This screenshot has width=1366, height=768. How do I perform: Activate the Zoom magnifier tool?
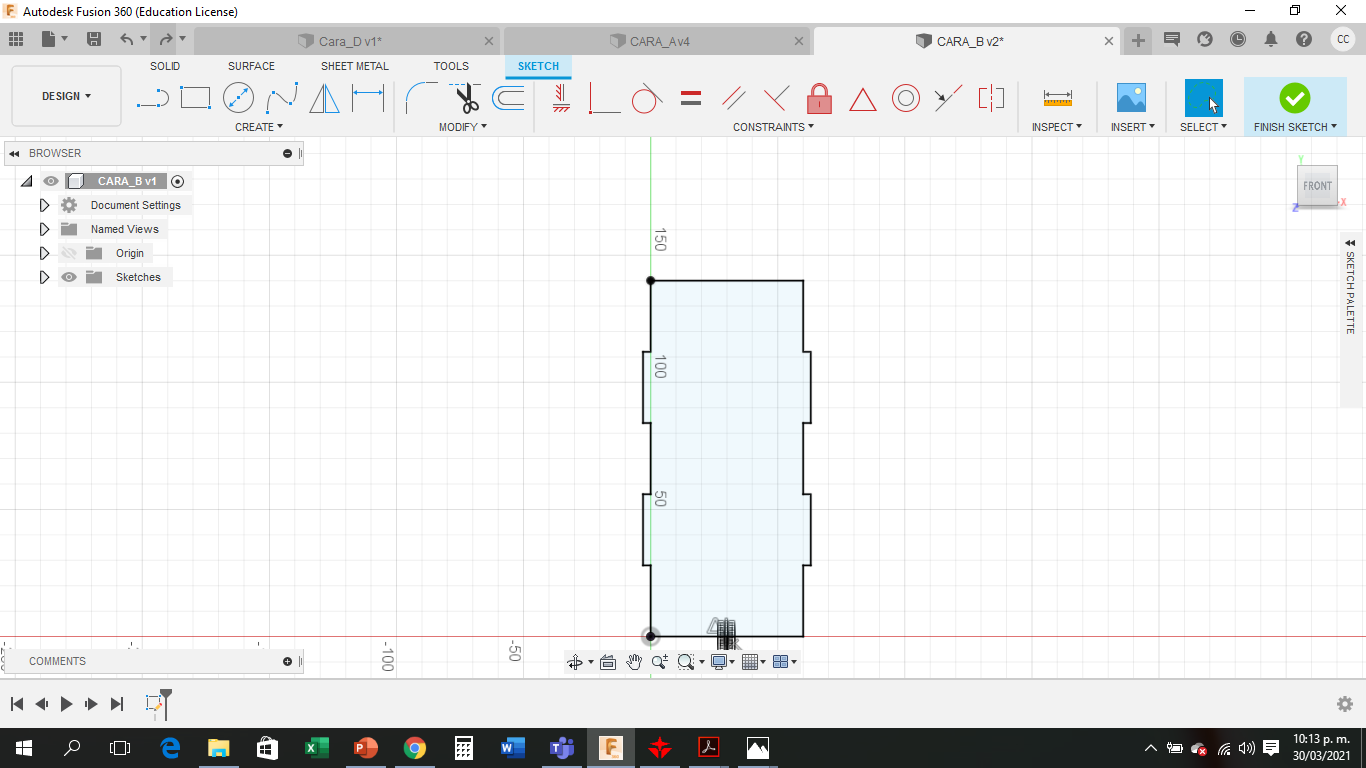[x=660, y=662]
